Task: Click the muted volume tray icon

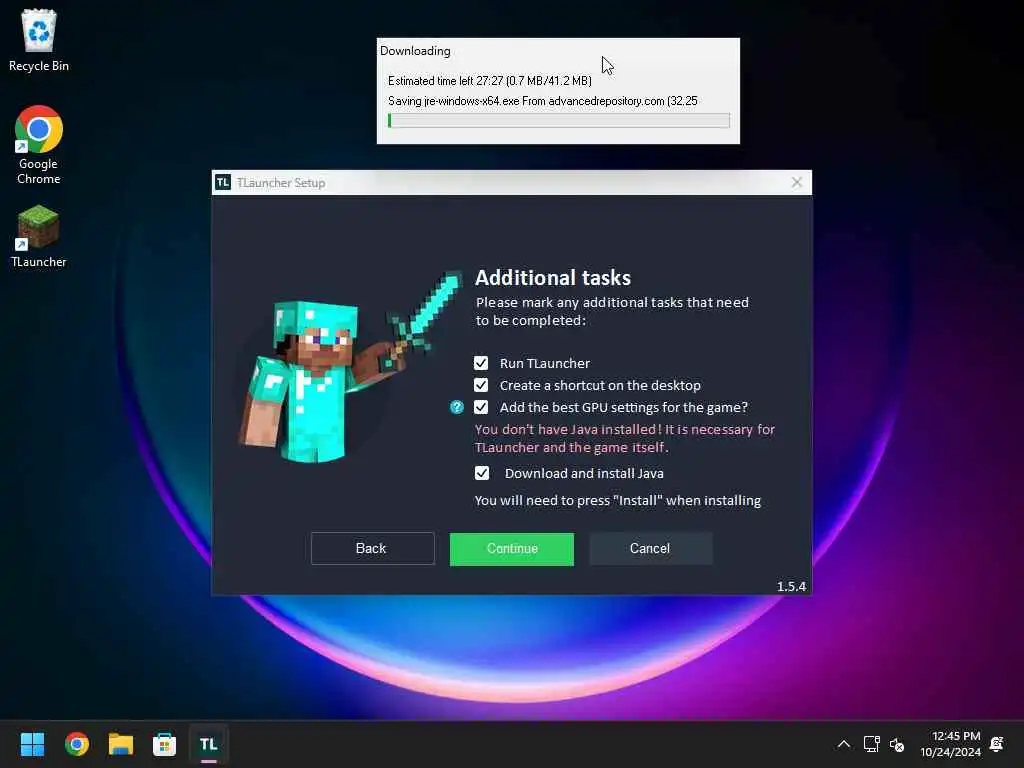Action: pos(897,744)
